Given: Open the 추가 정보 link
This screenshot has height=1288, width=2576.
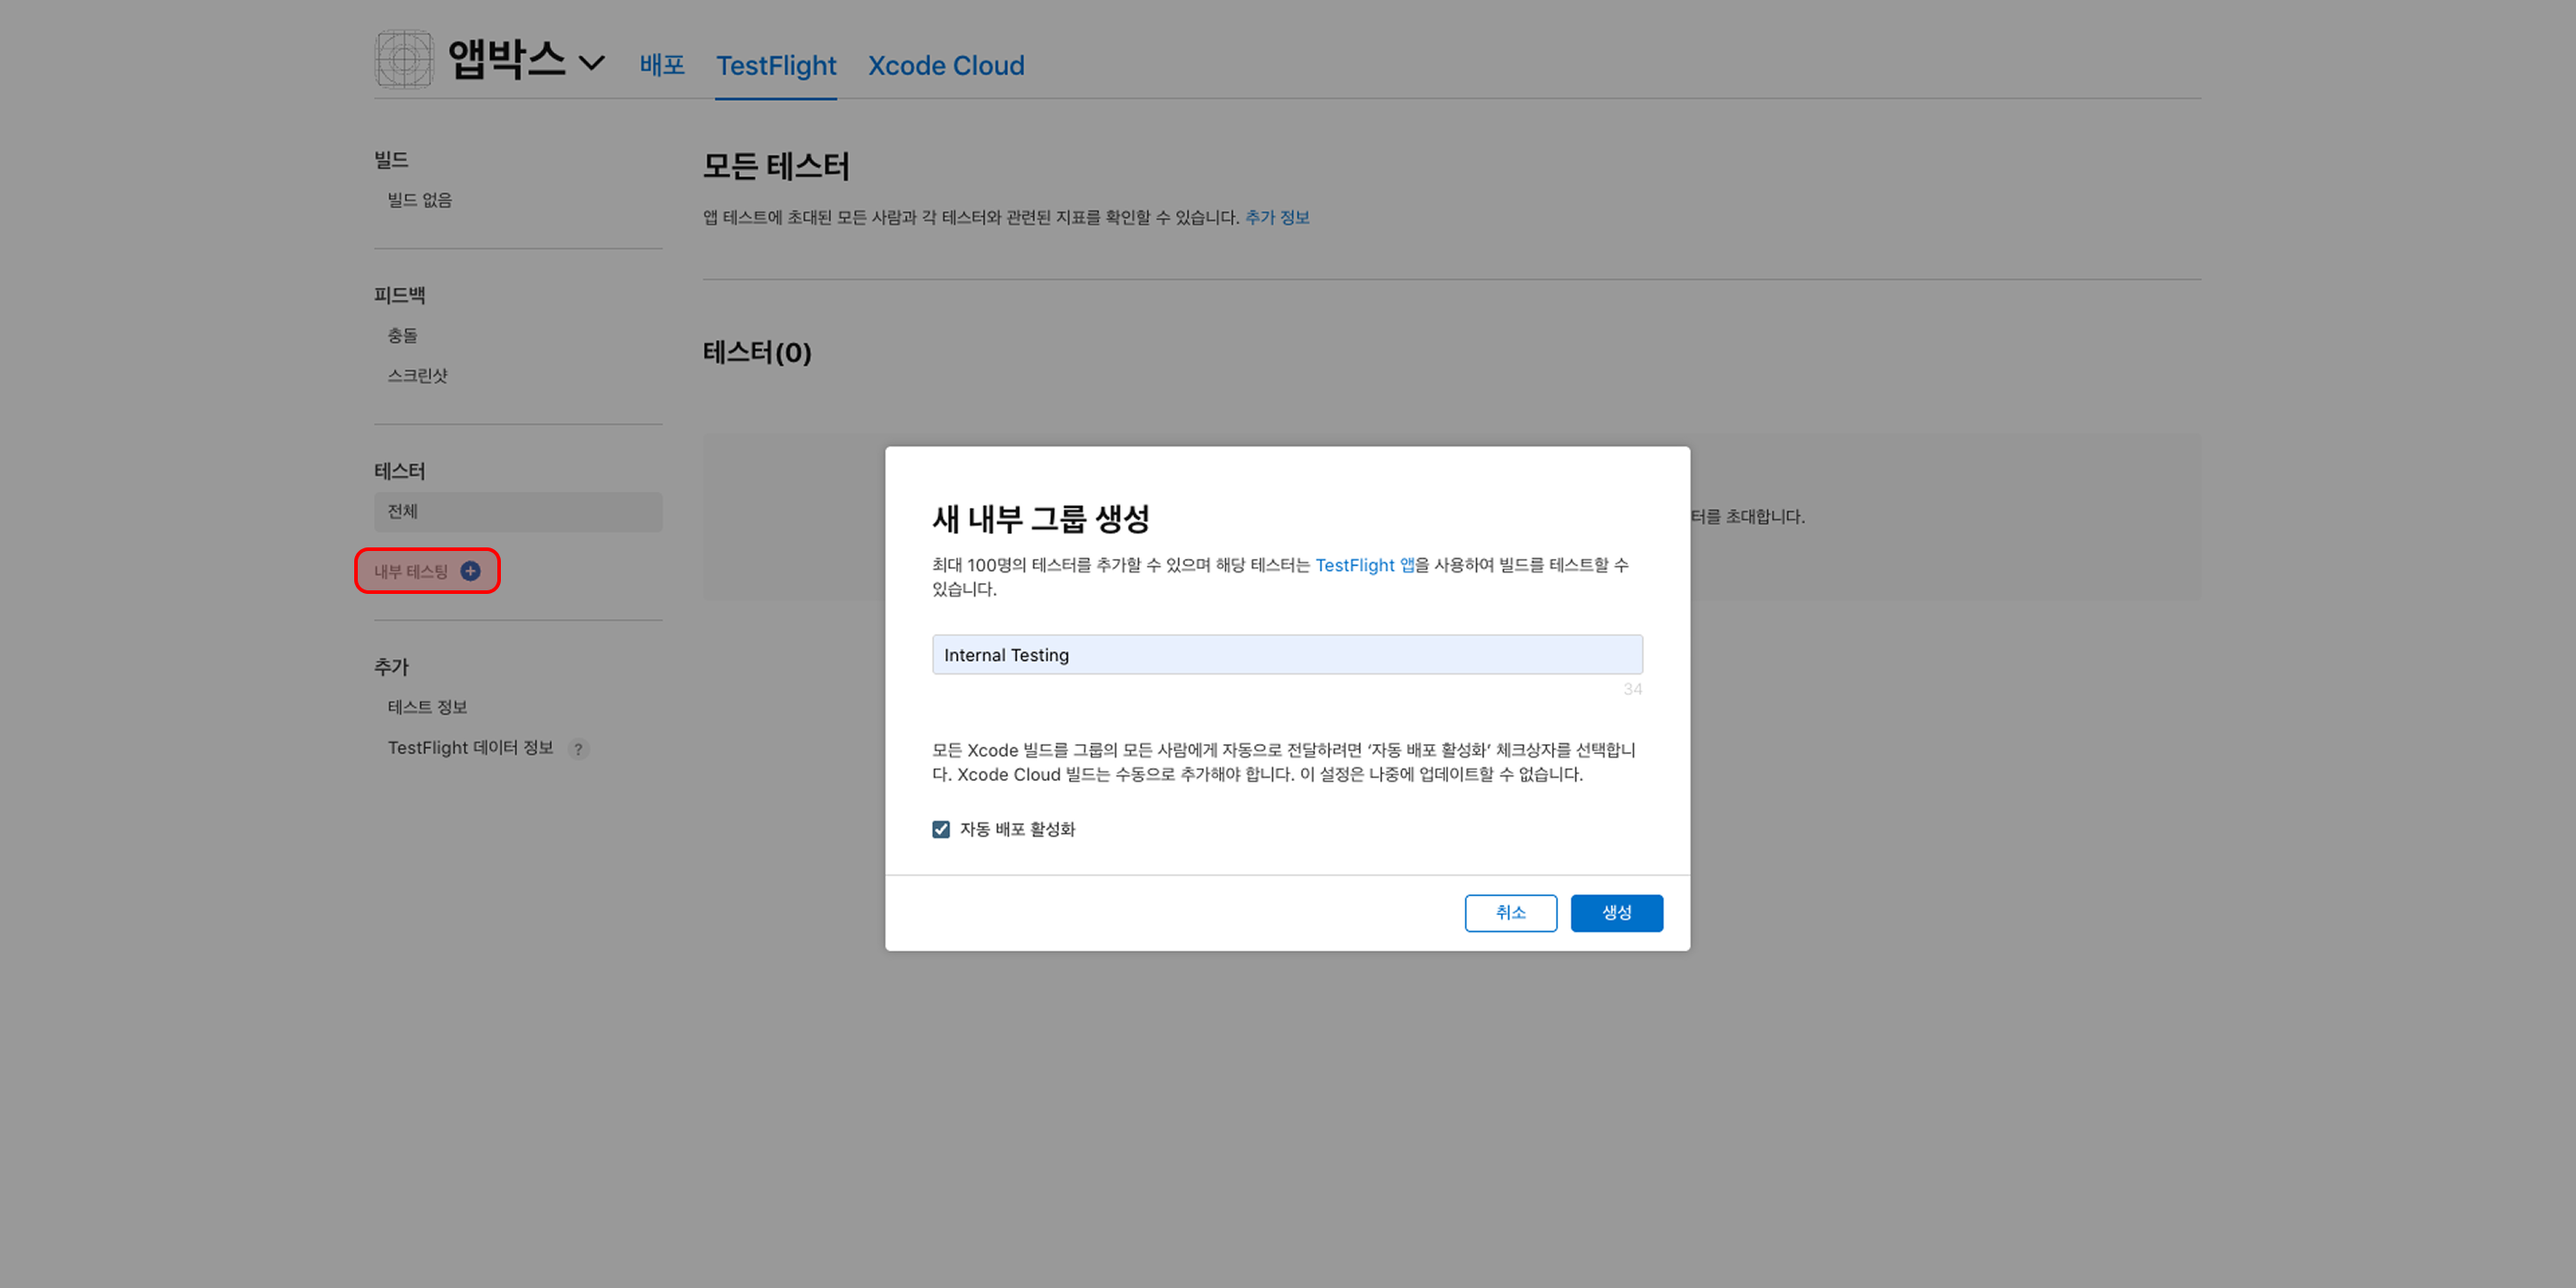Looking at the screenshot, I should click(x=1277, y=217).
